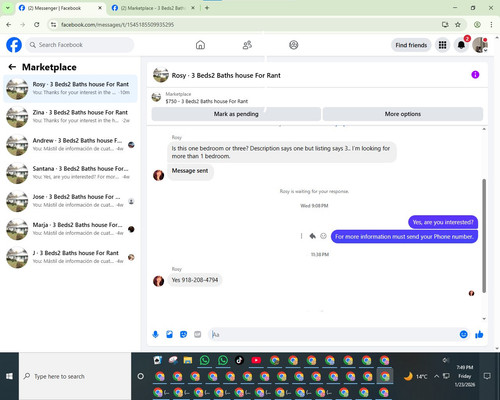Open Zina conversation in the list
This screenshot has height=400, width=500.
point(70,117)
